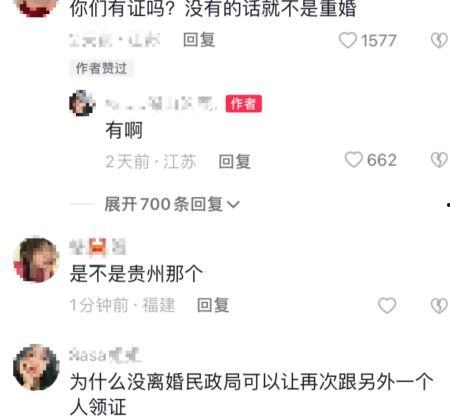Open avatar of 是不是贵州那个 commenter

click(x=36, y=260)
